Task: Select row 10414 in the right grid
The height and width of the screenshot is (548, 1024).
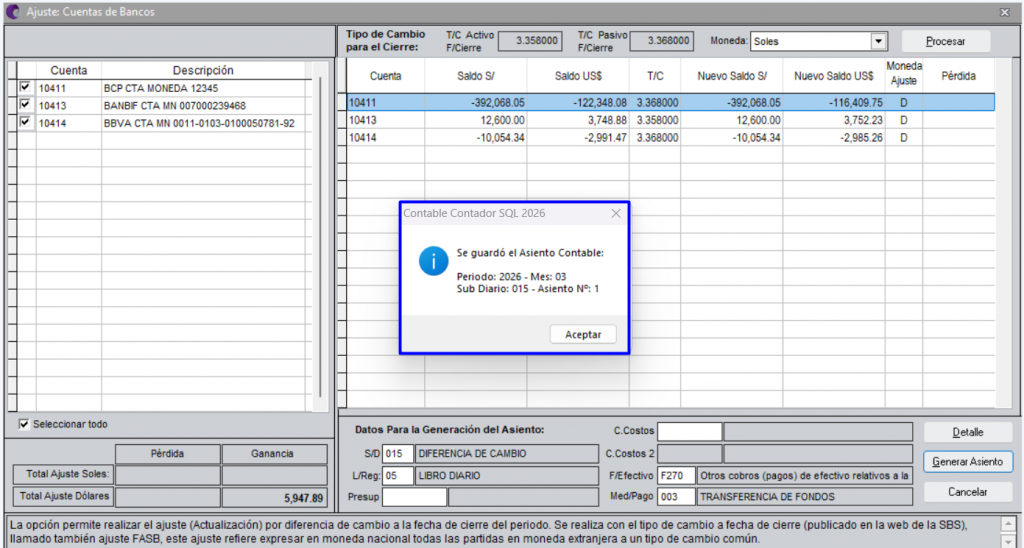Action: point(670,138)
